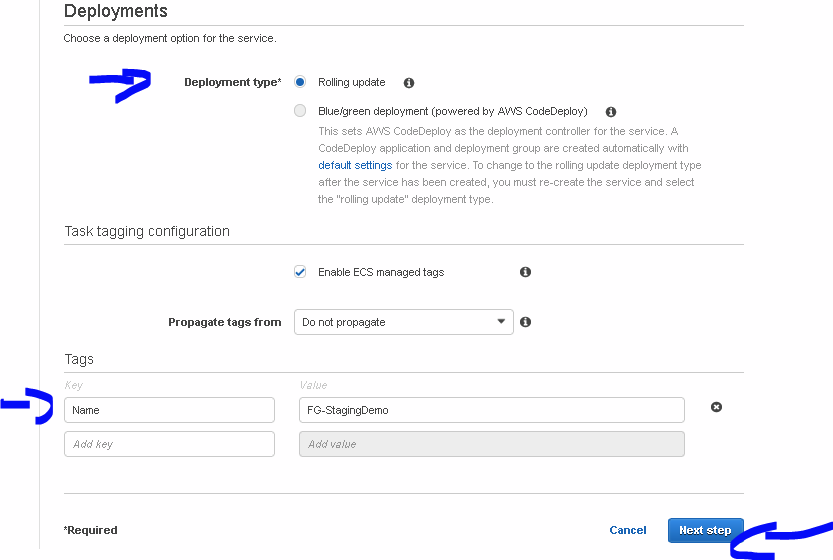Select Blue/green deployment radio option
Viewport: 833px width, 560px height.
pyautogui.click(x=300, y=111)
